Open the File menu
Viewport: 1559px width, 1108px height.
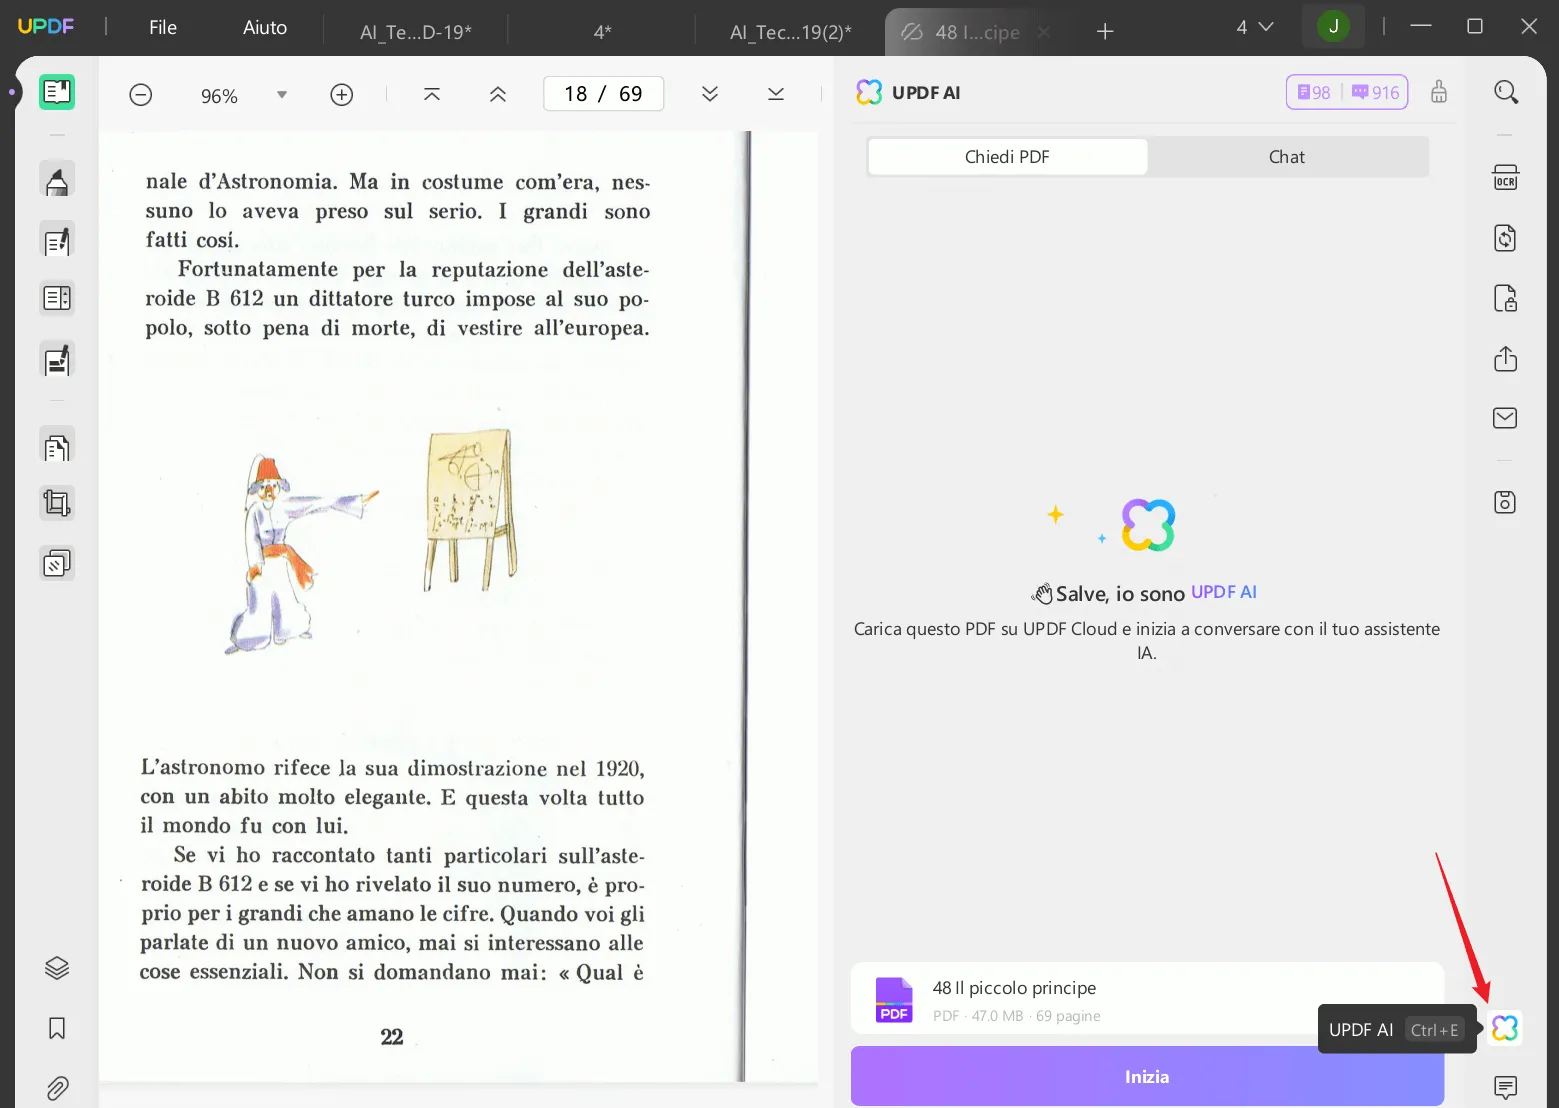click(x=163, y=28)
